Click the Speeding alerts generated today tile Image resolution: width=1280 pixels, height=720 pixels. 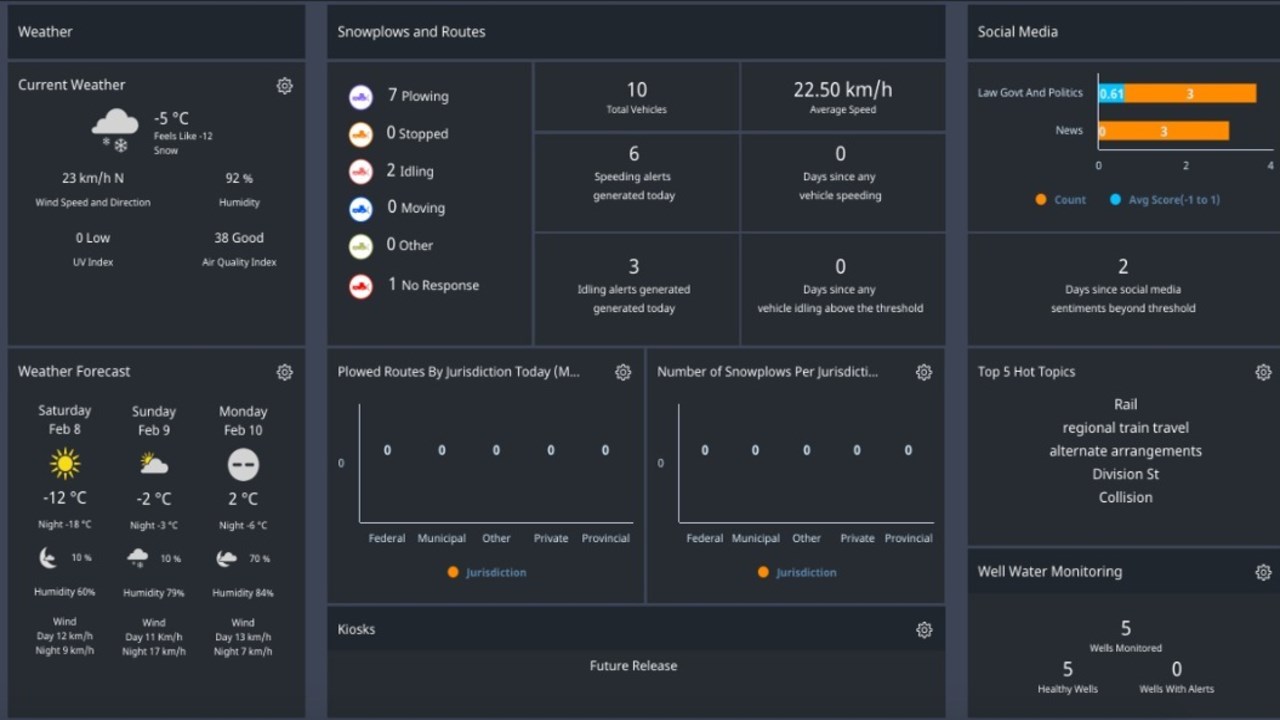636,182
